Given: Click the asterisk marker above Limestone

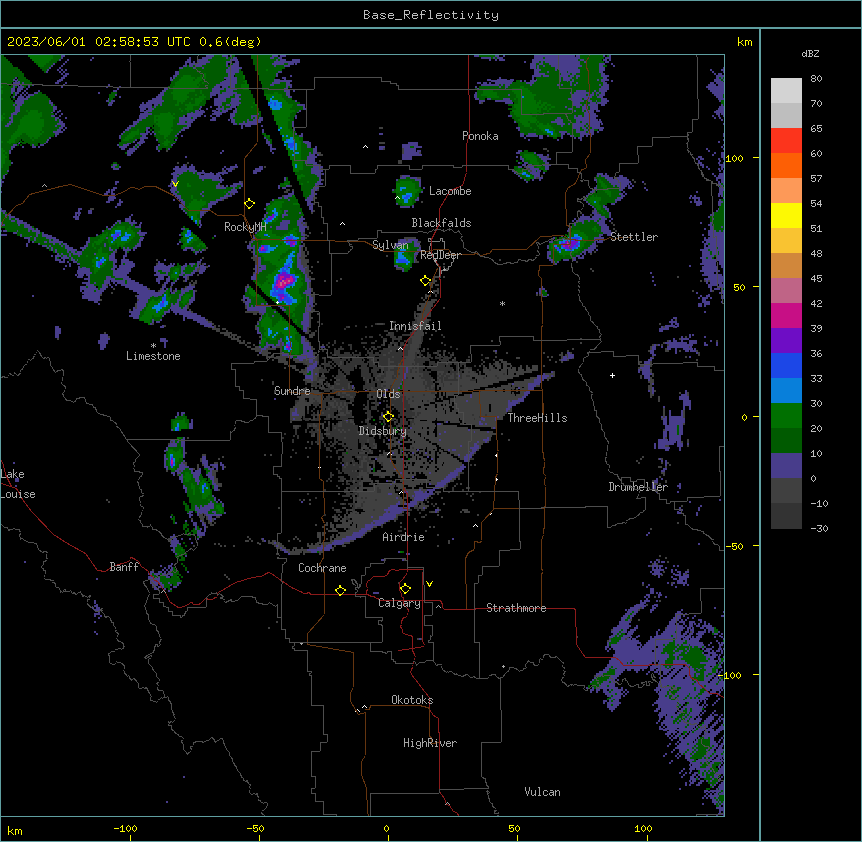Looking at the screenshot, I should [153, 345].
